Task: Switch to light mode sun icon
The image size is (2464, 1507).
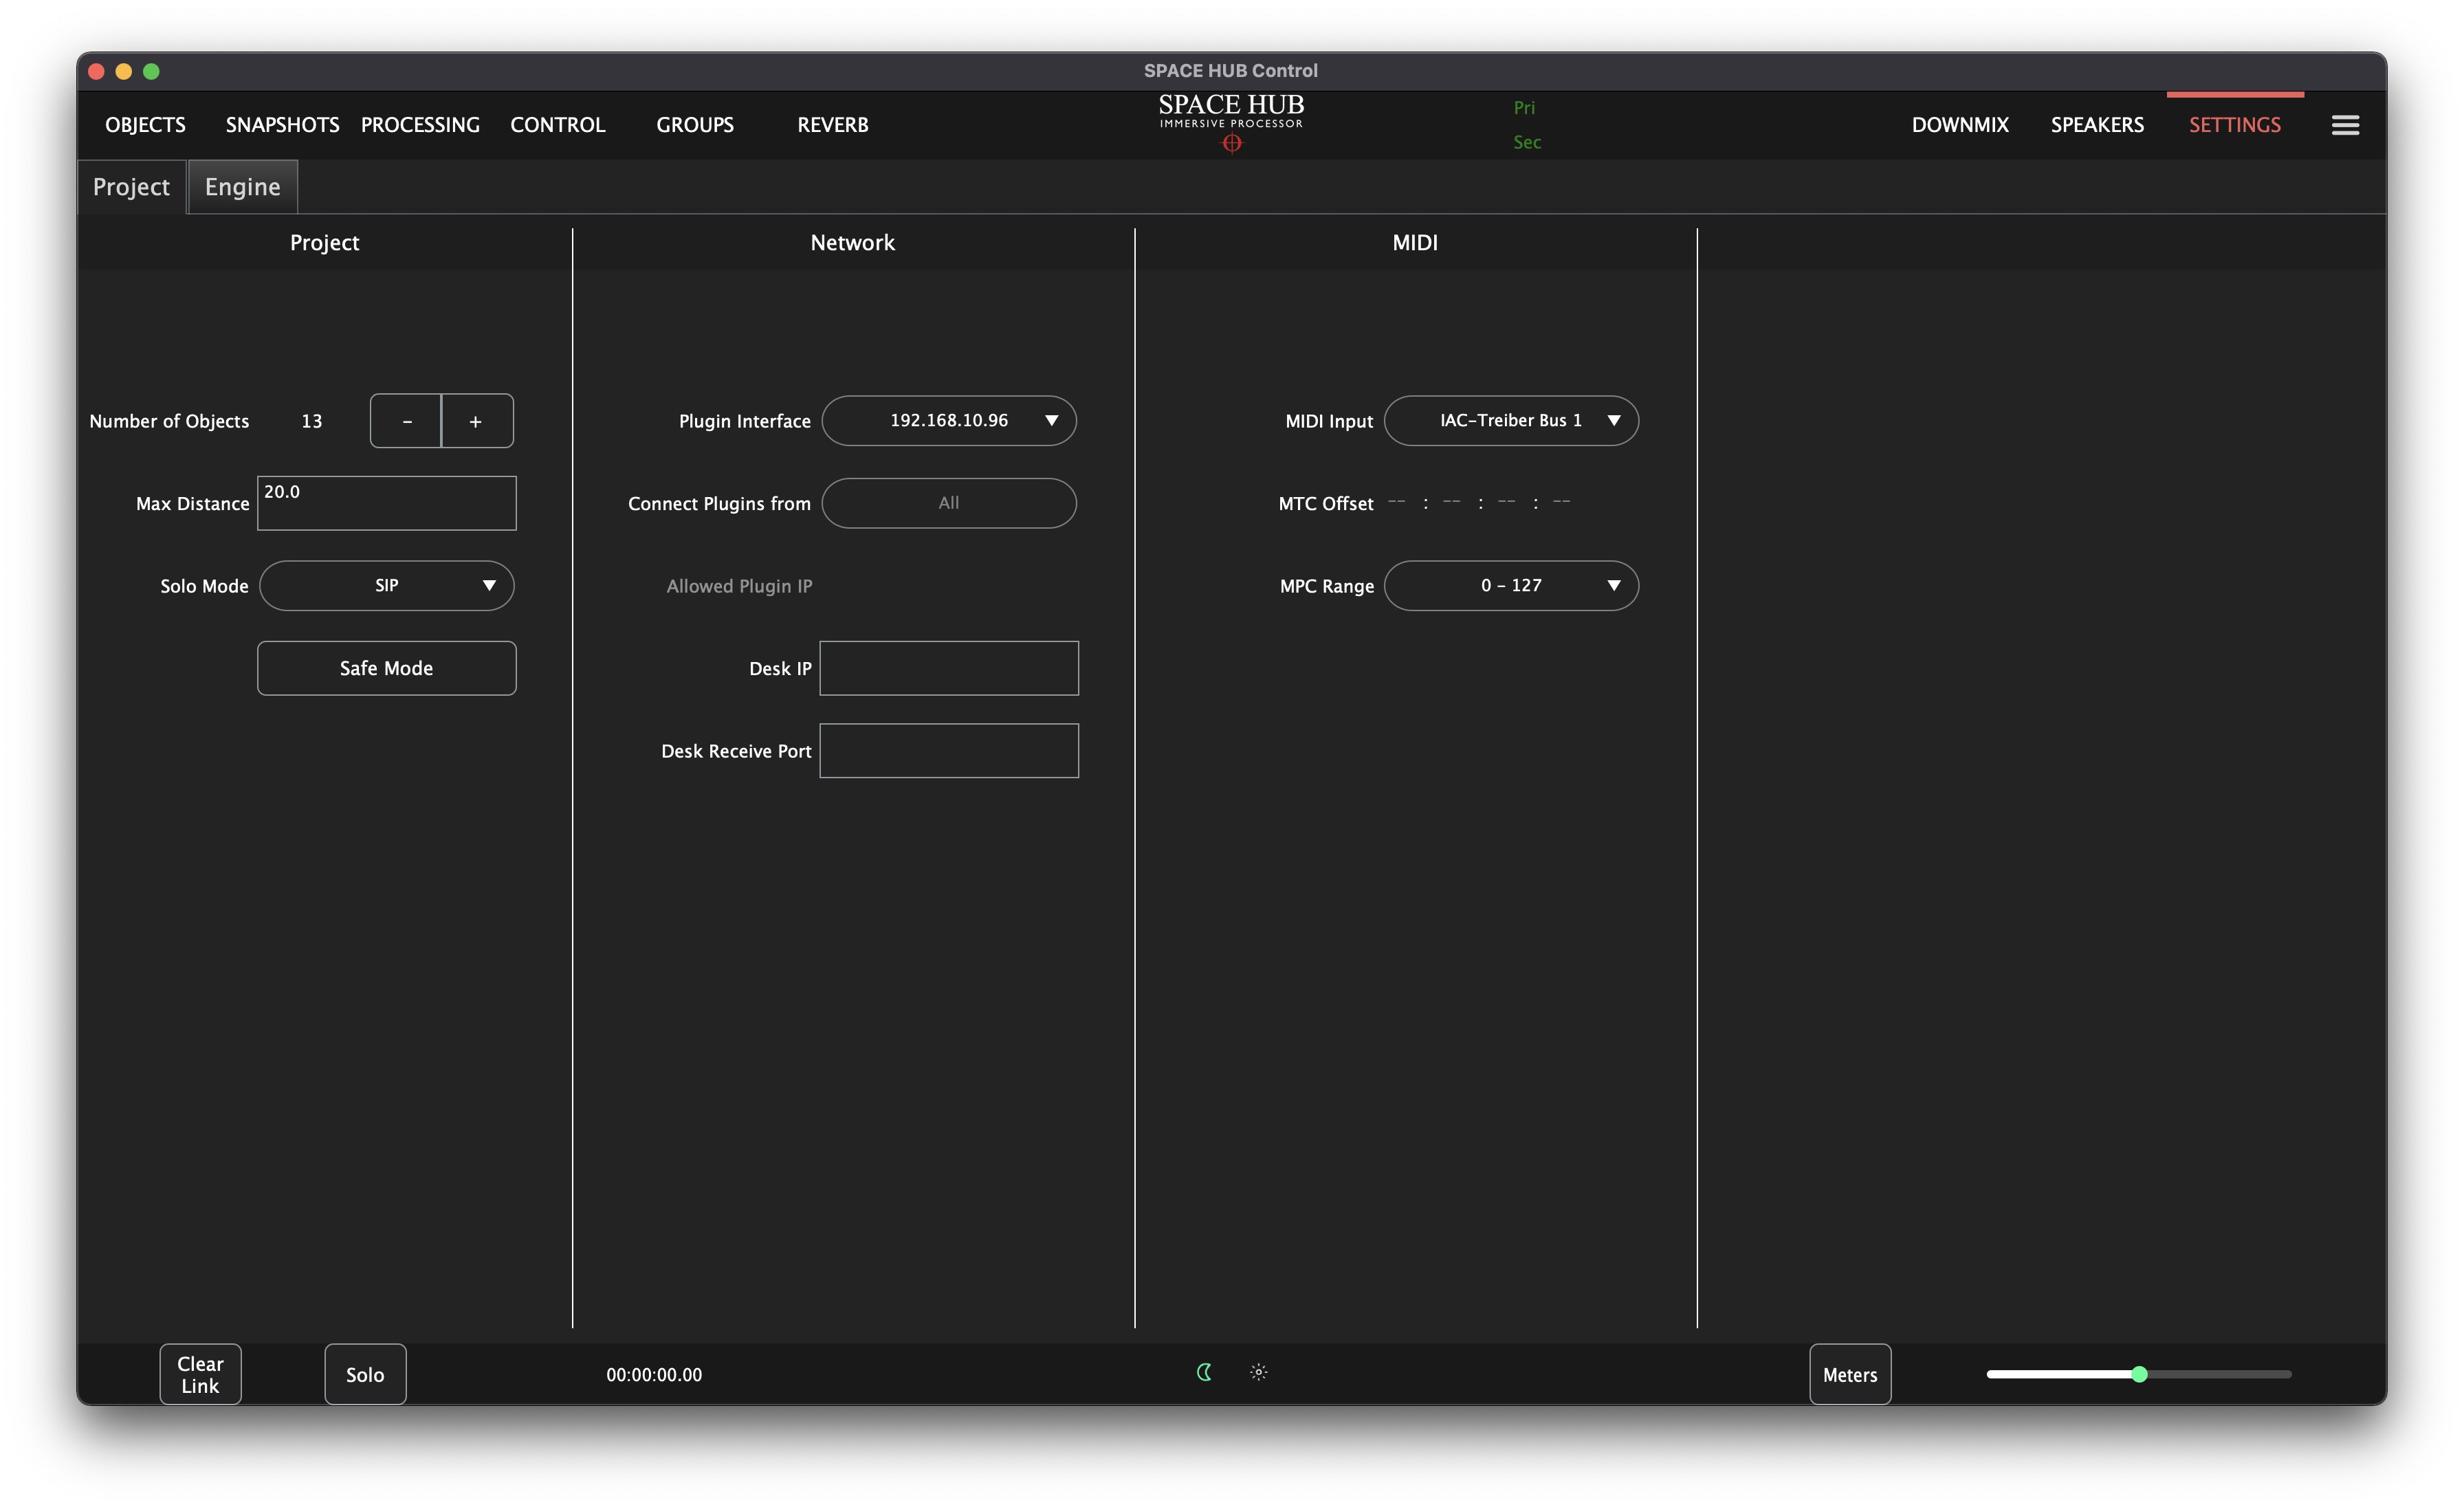Action: [1259, 1372]
